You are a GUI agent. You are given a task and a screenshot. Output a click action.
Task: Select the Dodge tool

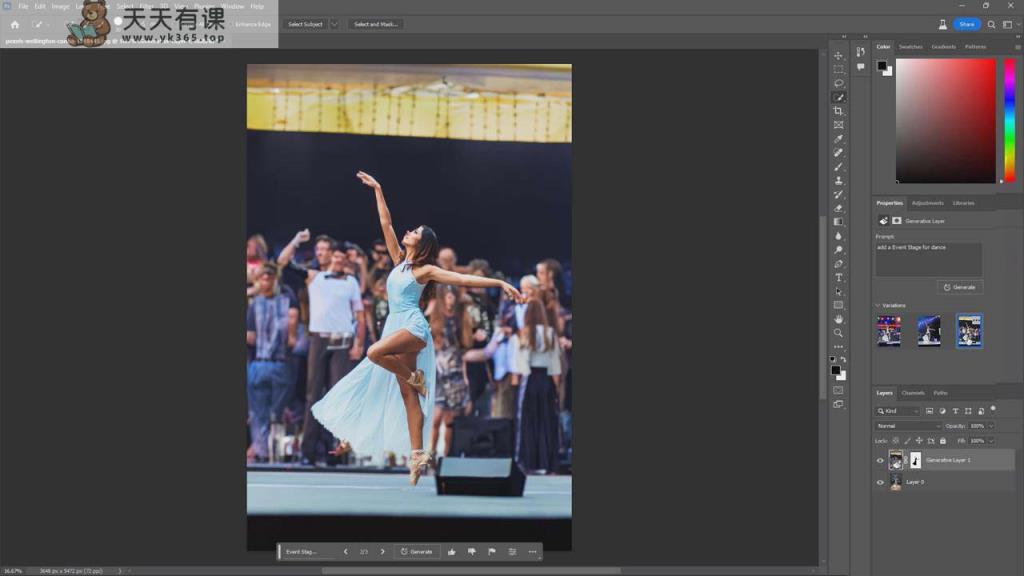click(x=839, y=250)
